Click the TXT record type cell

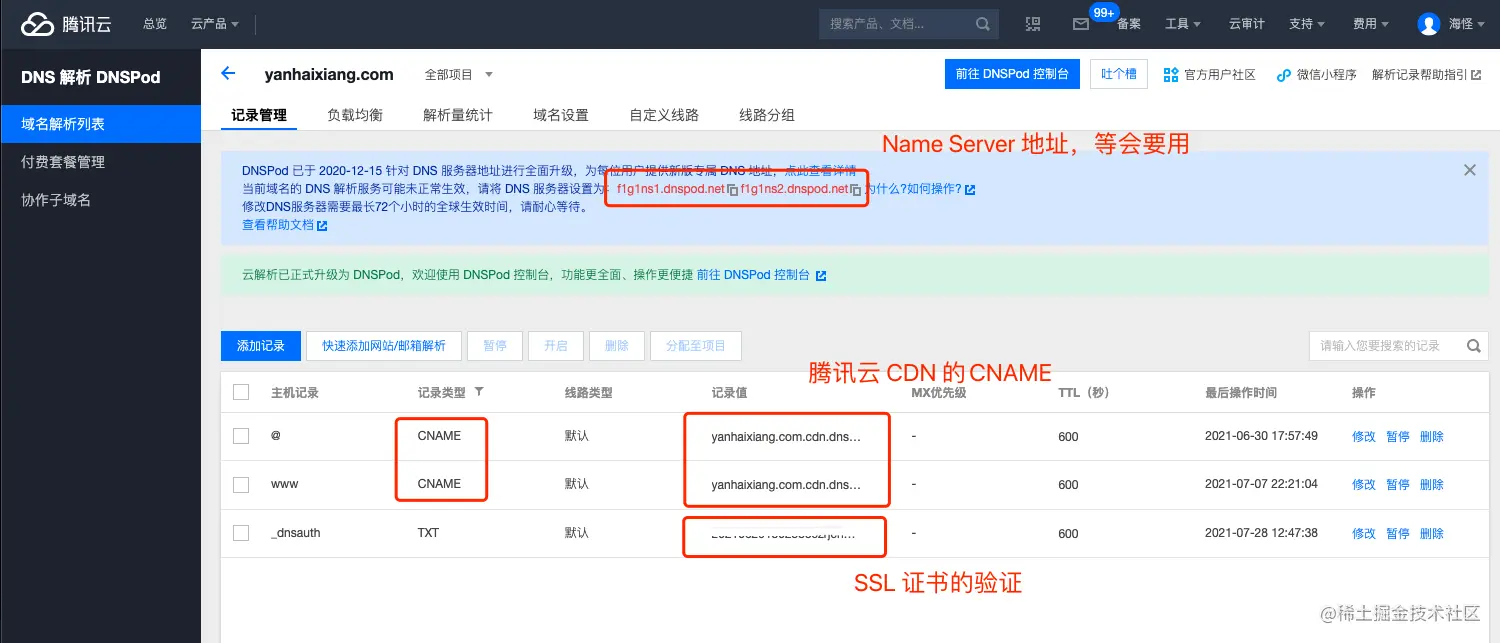(428, 533)
